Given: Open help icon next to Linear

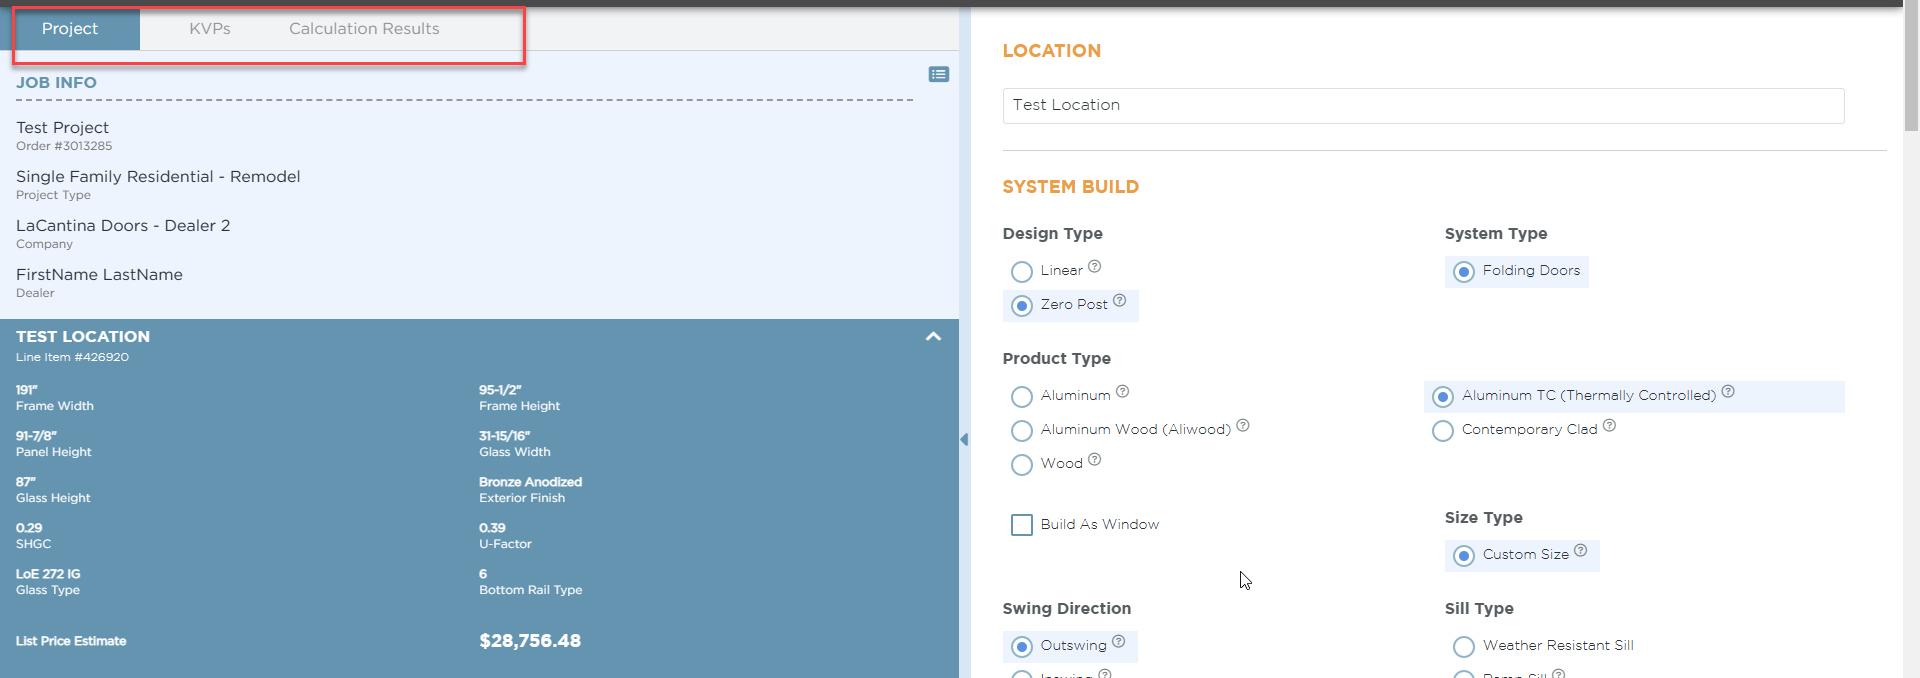Looking at the screenshot, I should (1094, 266).
